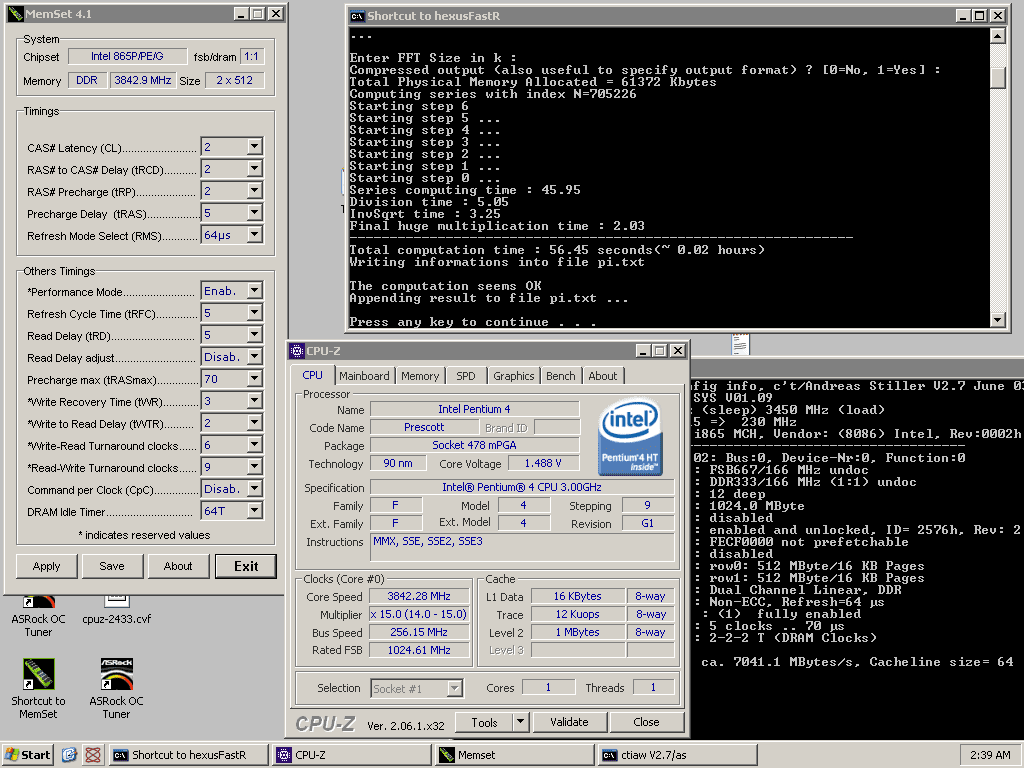The image size is (1024, 768).
Task: Click Code Name value Prescott
Action: pyautogui.click(x=424, y=427)
